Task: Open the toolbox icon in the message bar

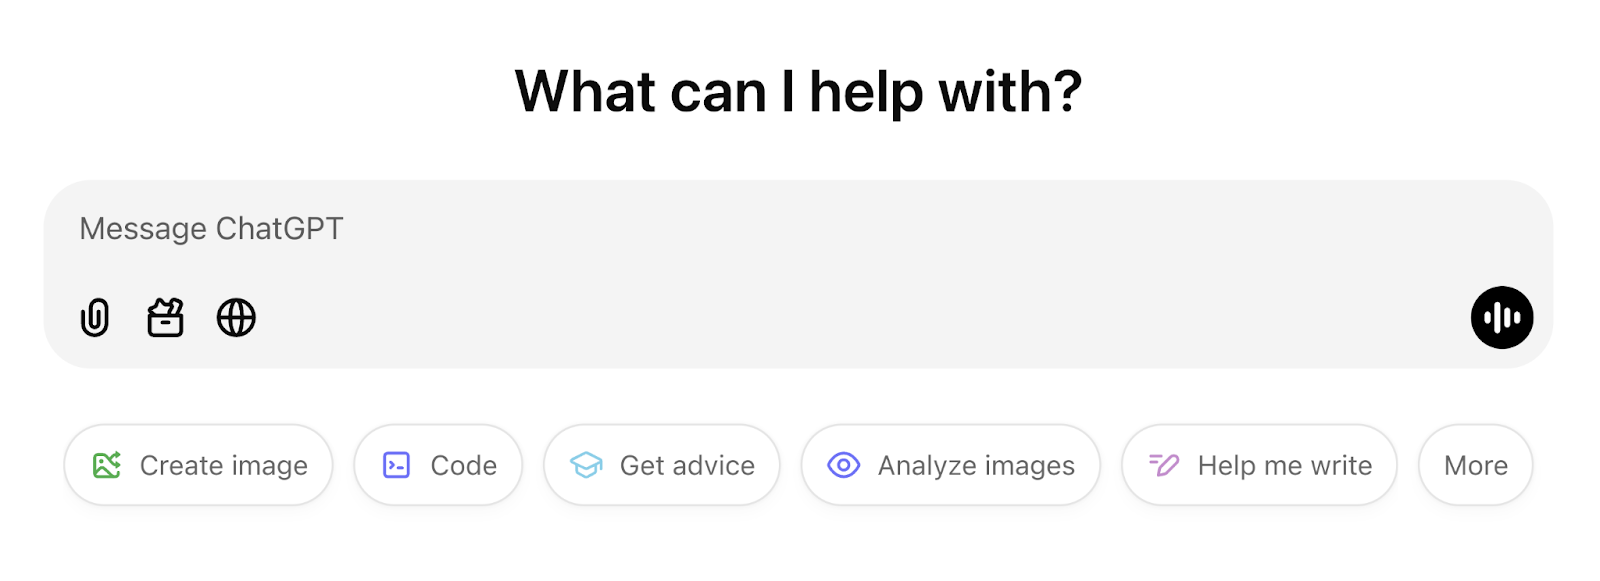Action: click(x=165, y=318)
